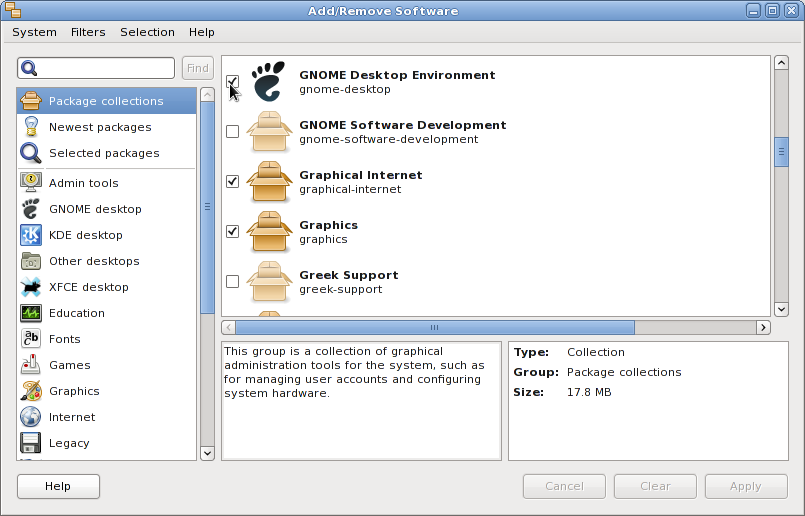The width and height of the screenshot is (805, 516).
Task: Click the application icon in title bar
Action: [x=13, y=10]
